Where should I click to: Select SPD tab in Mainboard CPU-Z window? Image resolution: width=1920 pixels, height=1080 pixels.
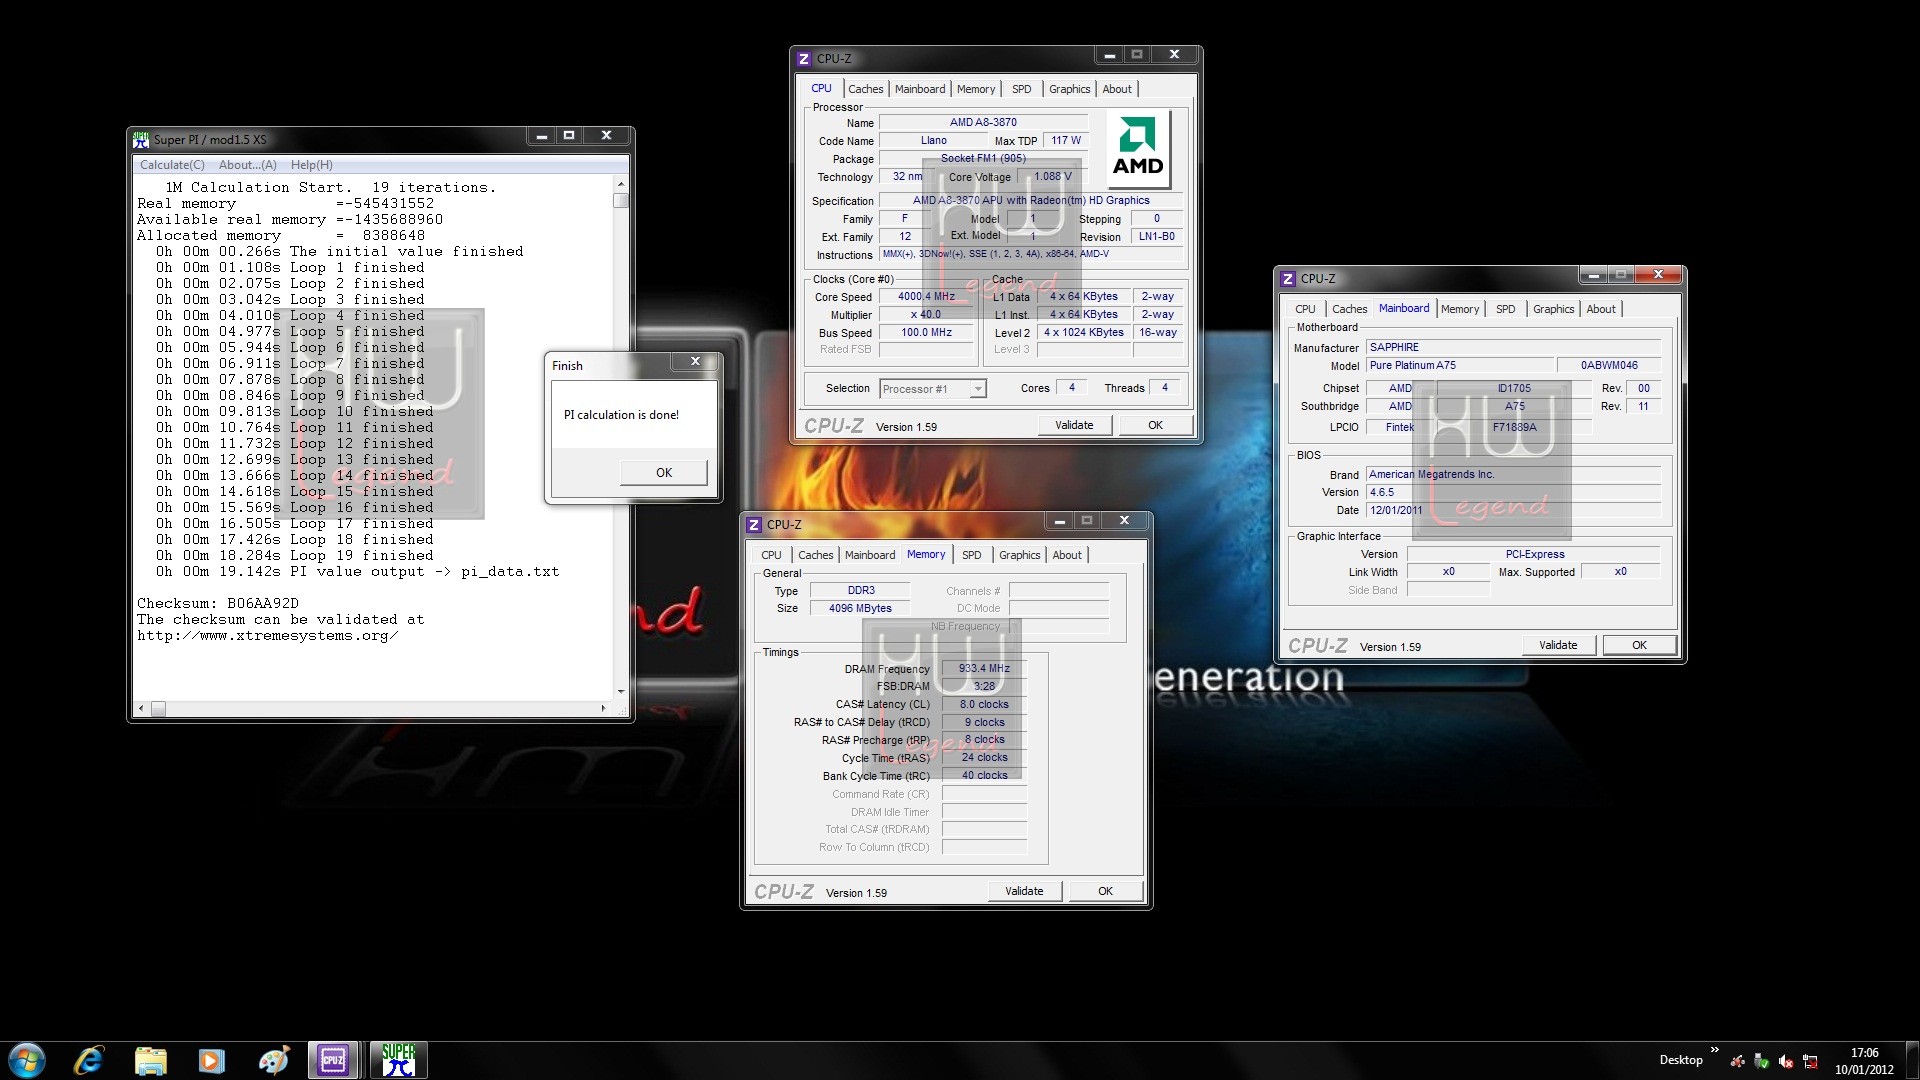tap(1506, 309)
